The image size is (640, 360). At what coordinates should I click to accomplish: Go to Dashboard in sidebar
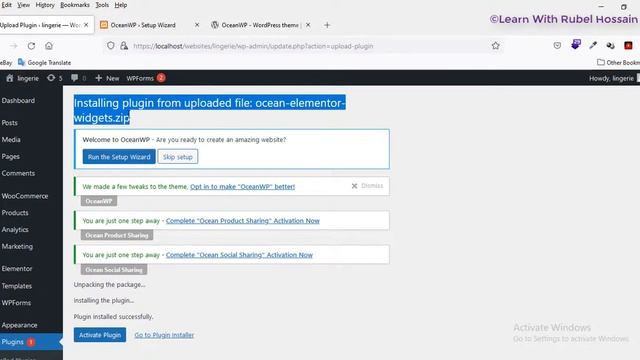[18, 100]
